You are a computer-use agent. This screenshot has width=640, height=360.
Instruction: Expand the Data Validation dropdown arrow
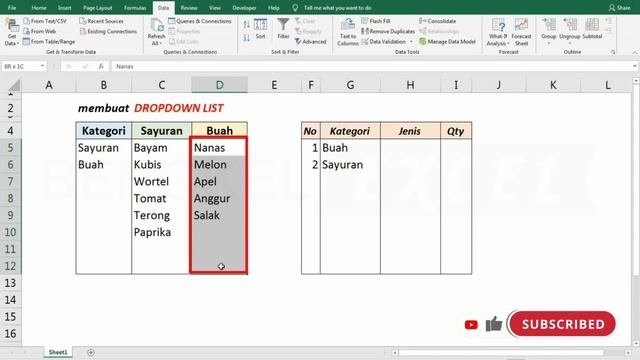[411, 42]
